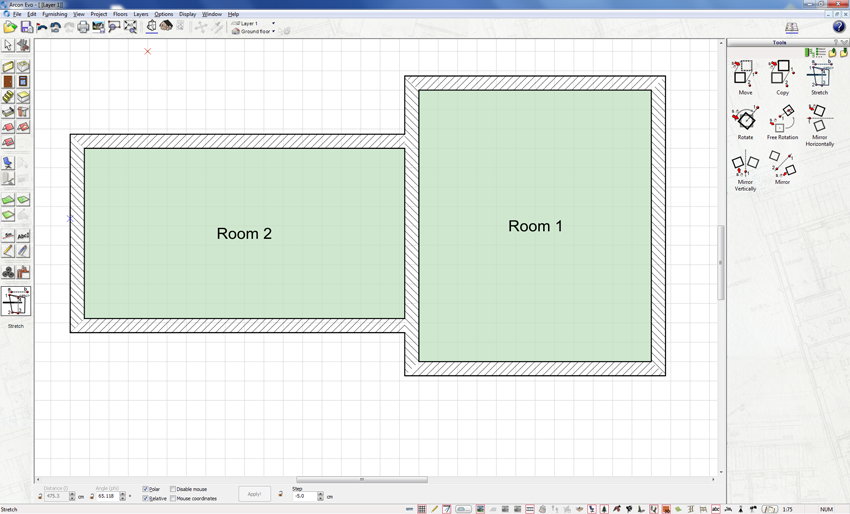Click the Room 2 label
Image resolution: width=850 pixels, height=514 pixels.
[244, 234]
